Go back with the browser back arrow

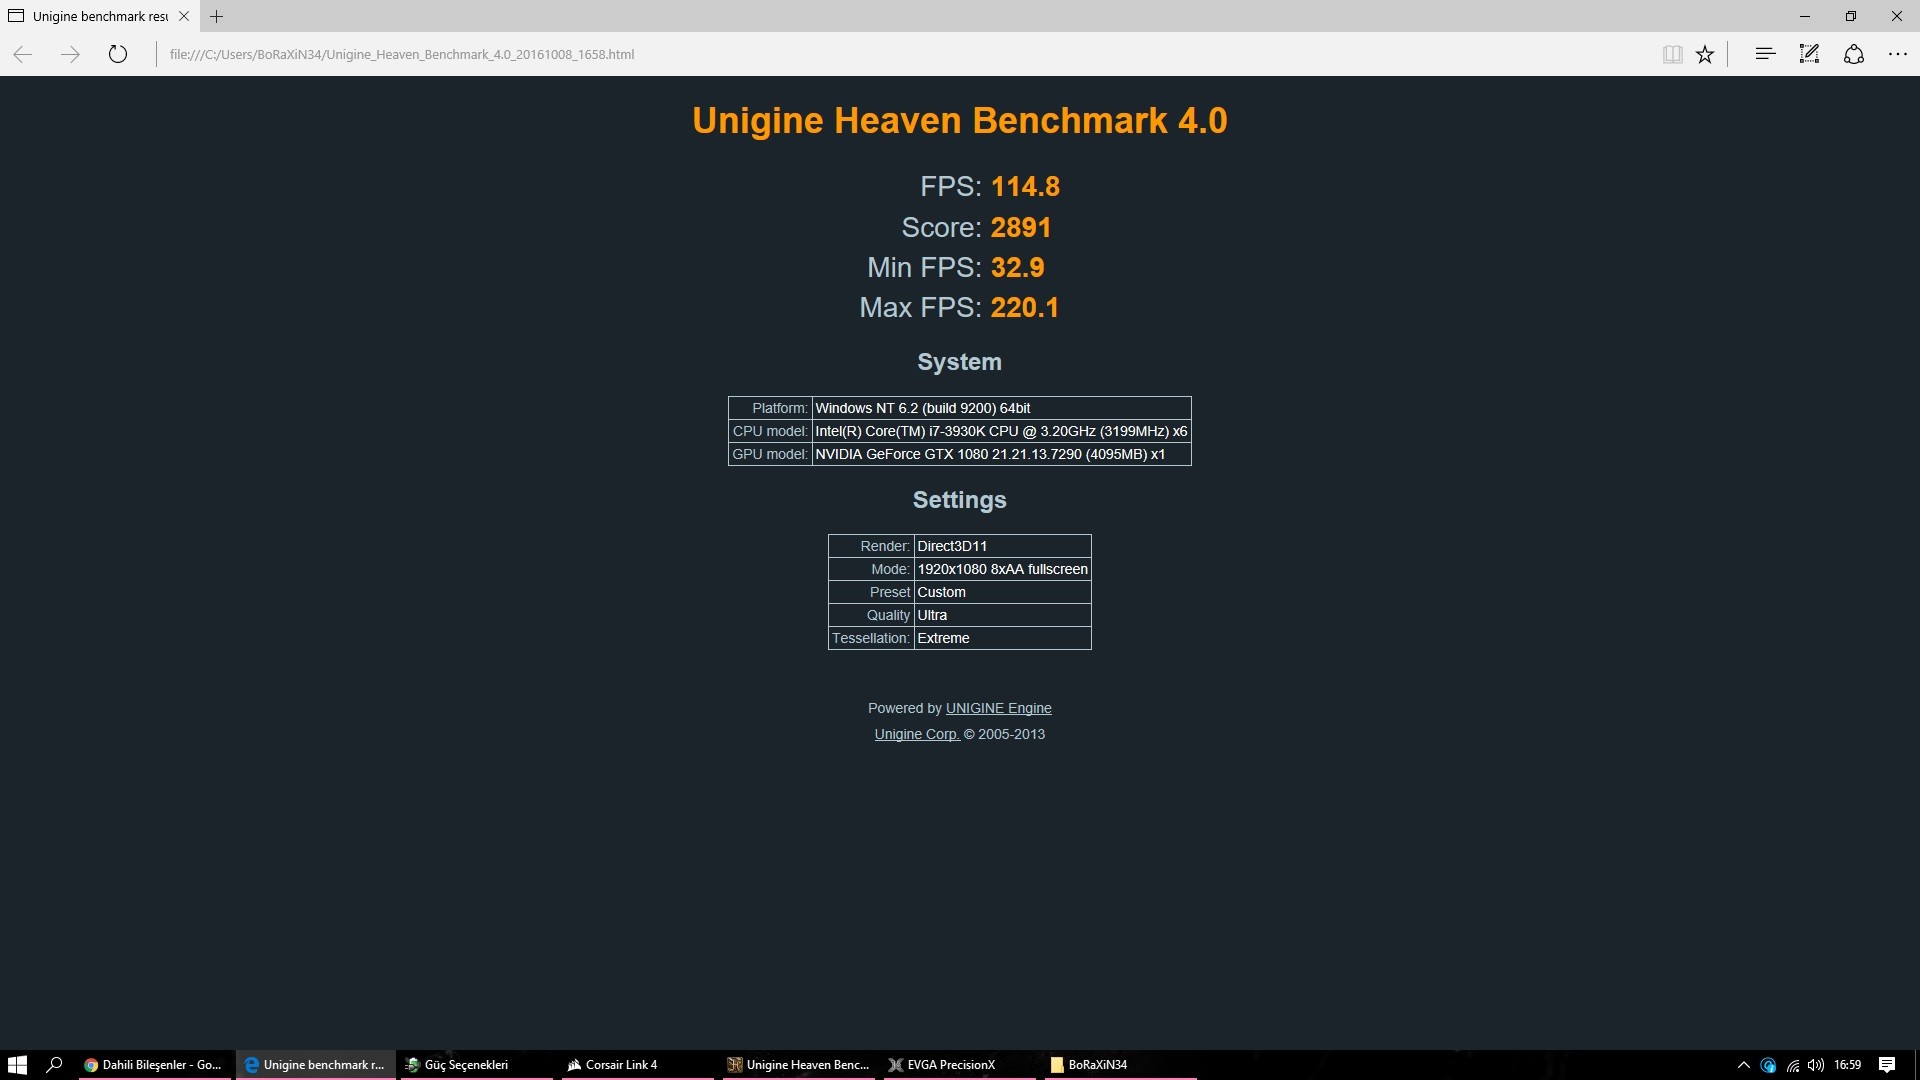coord(23,54)
